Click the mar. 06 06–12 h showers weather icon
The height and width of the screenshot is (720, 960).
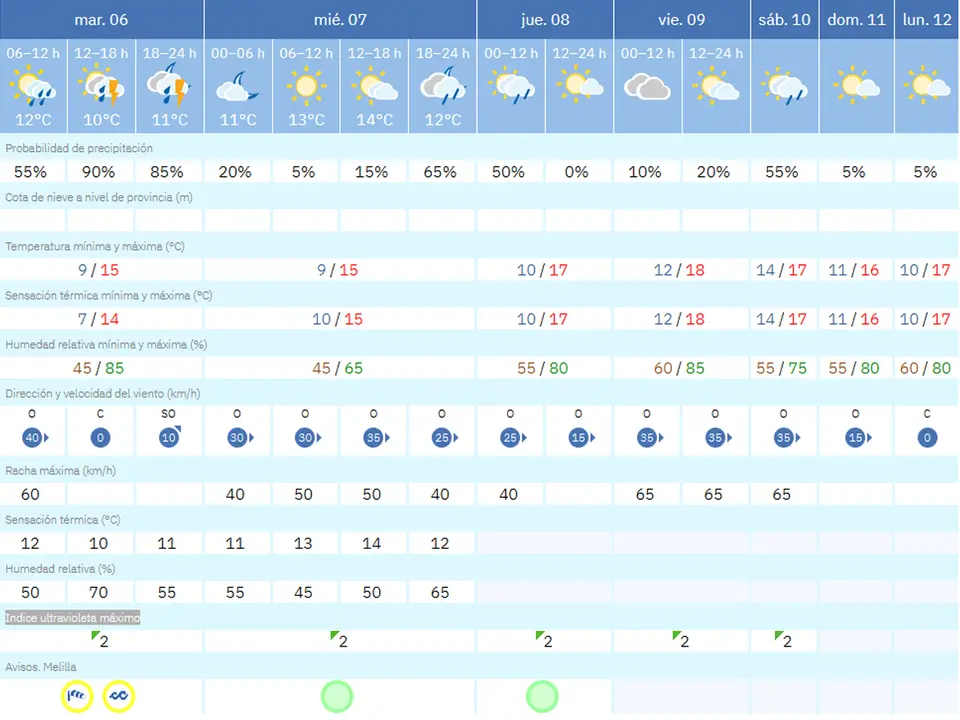pyautogui.click(x=33, y=86)
